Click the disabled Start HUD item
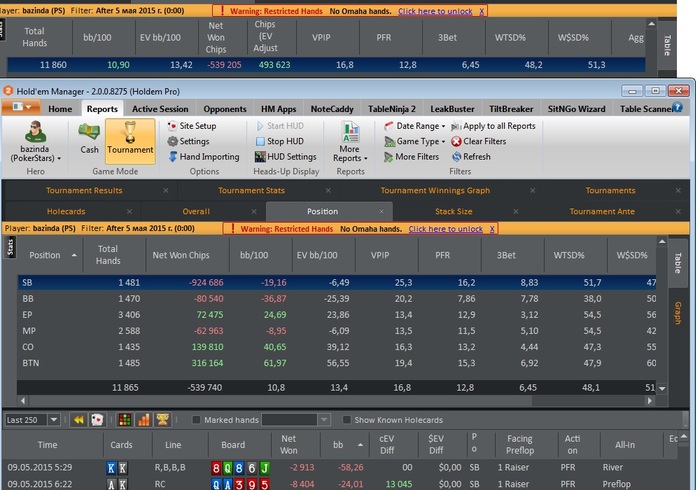The image size is (700, 490). coord(280,126)
